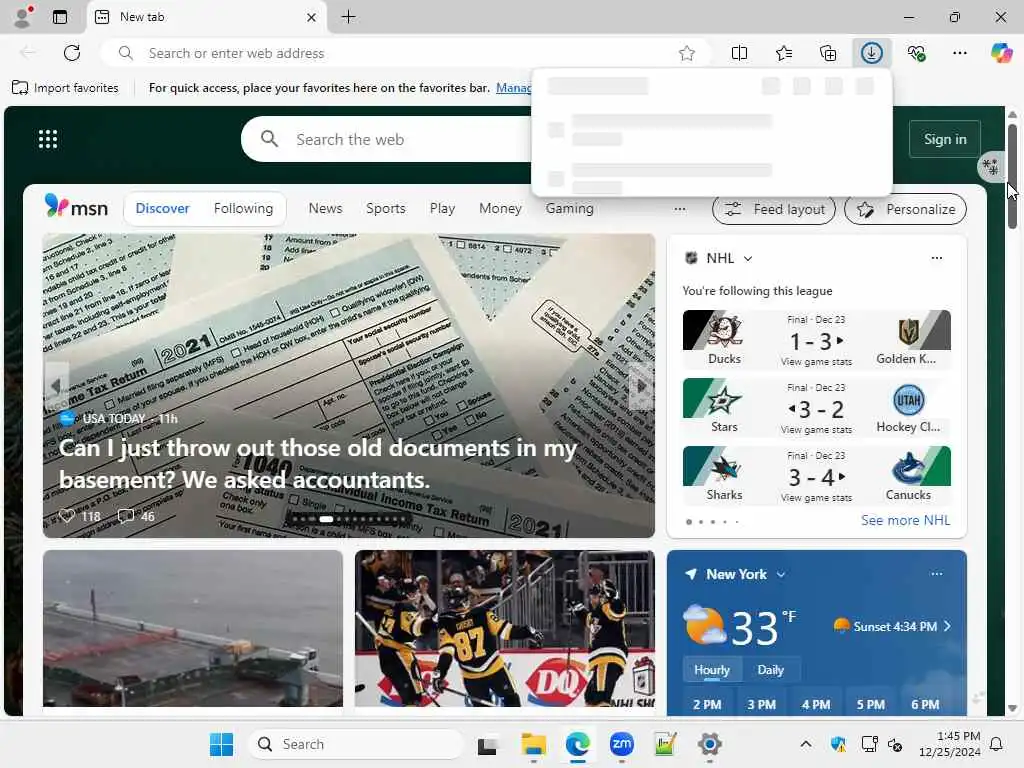Open the Favorites list icon
The image size is (1024, 768).
[x=784, y=53]
